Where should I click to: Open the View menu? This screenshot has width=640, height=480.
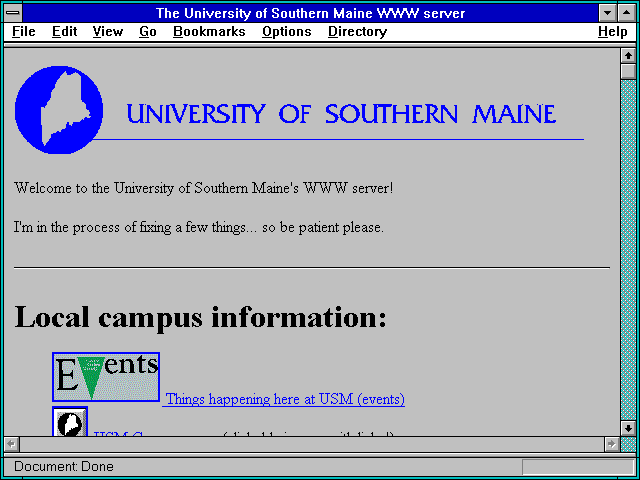pyautogui.click(x=107, y=32)
